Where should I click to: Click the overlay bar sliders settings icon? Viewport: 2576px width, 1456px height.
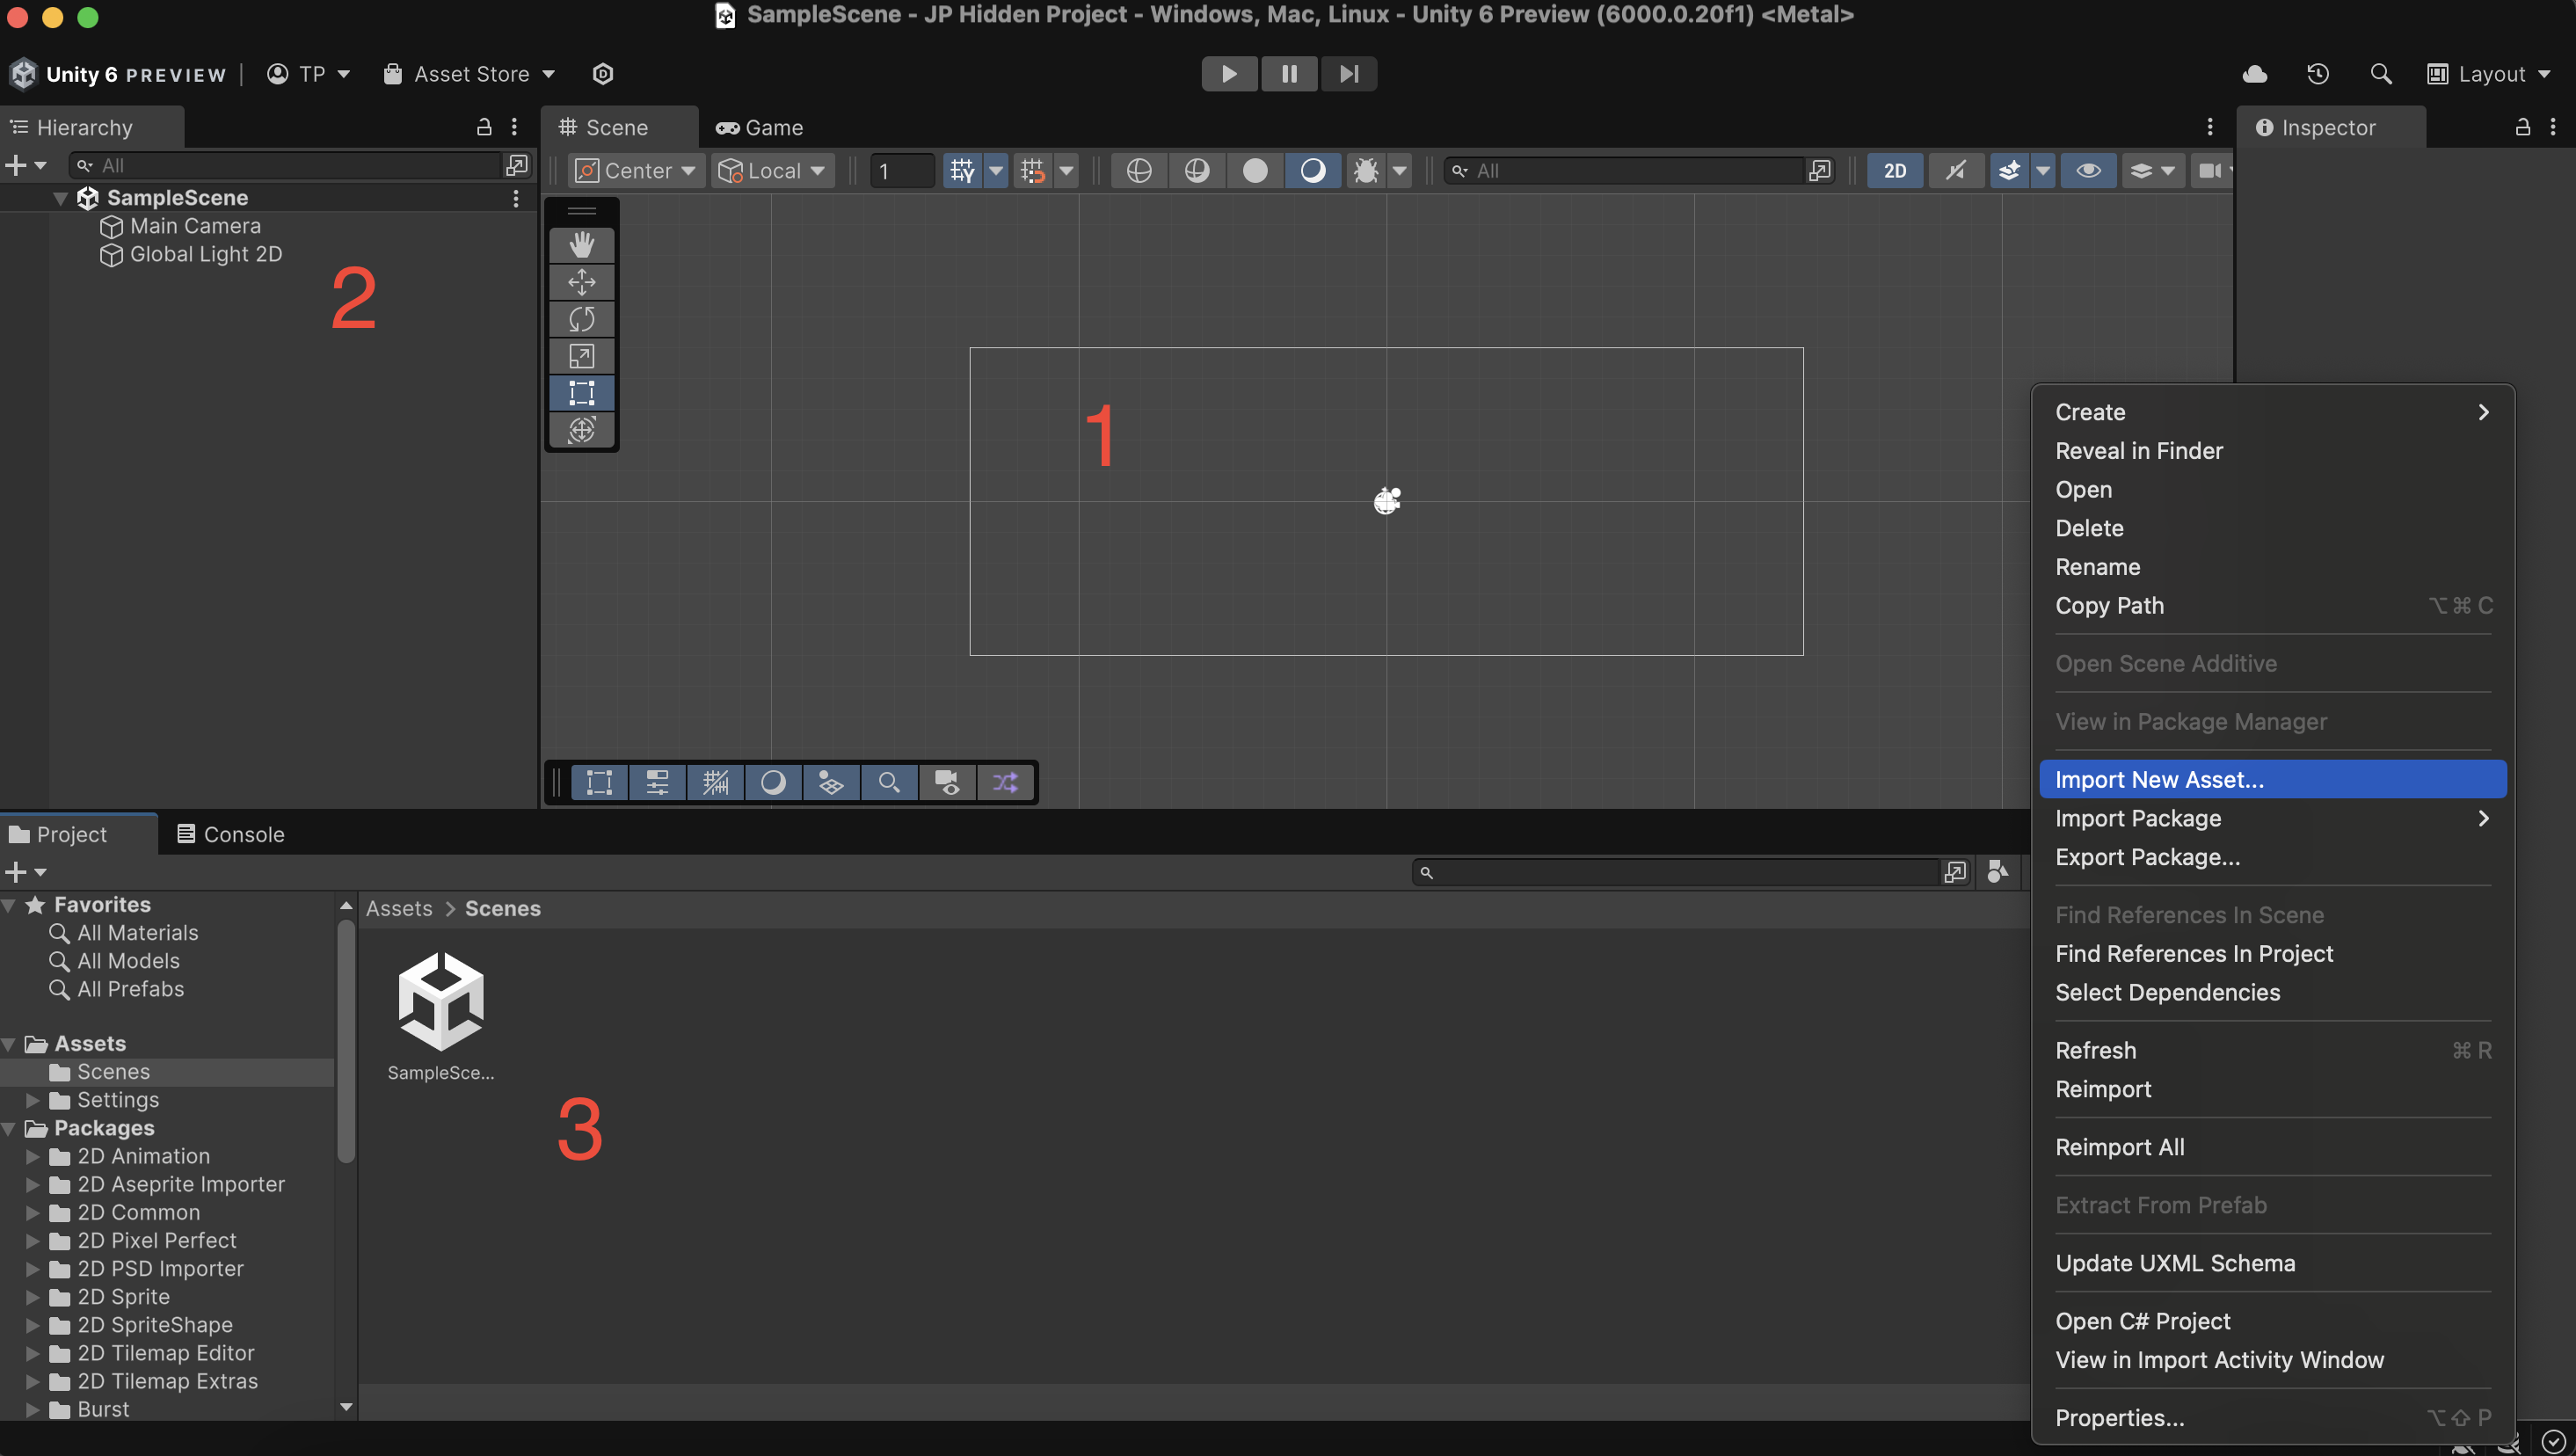coord(657,782)
